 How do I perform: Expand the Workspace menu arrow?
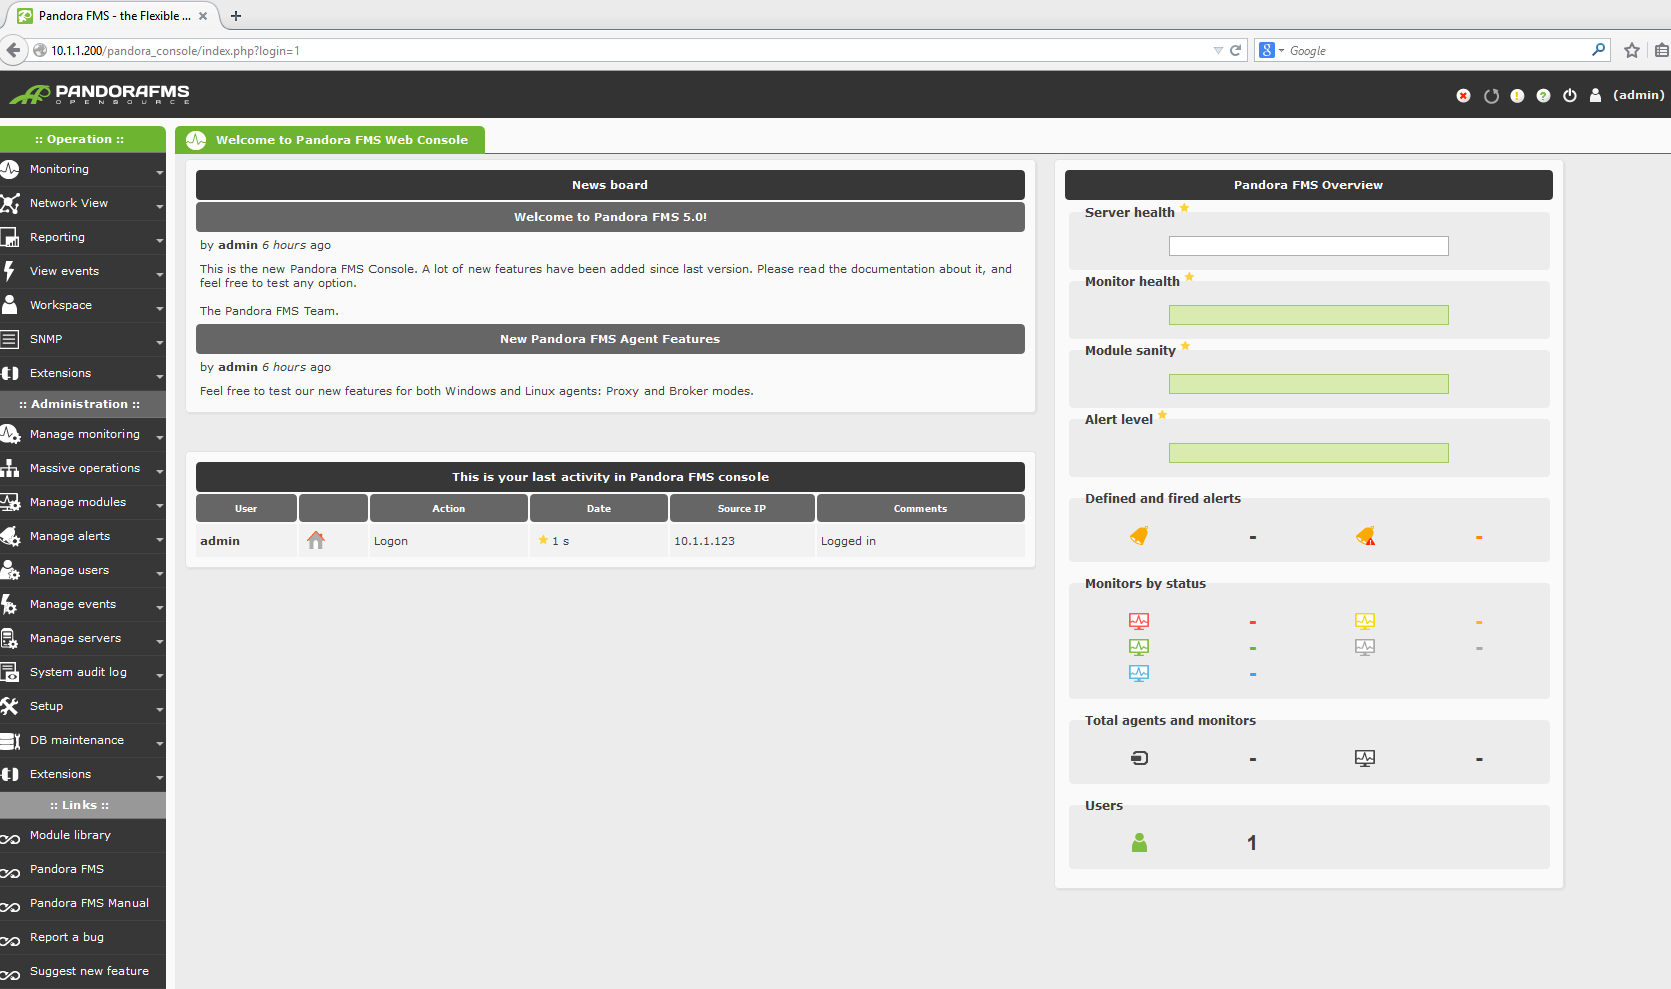tap(159, 309)
